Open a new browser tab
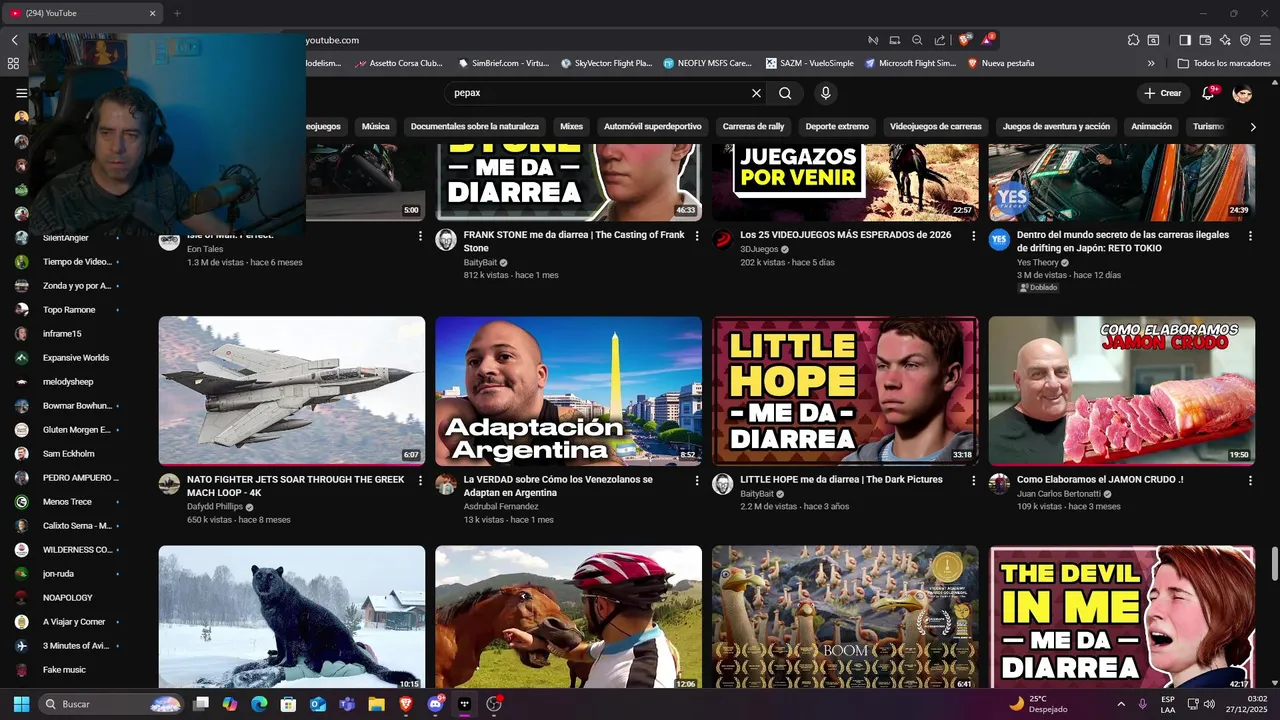This screenshot has height=720, width=1280. point(177,13)
